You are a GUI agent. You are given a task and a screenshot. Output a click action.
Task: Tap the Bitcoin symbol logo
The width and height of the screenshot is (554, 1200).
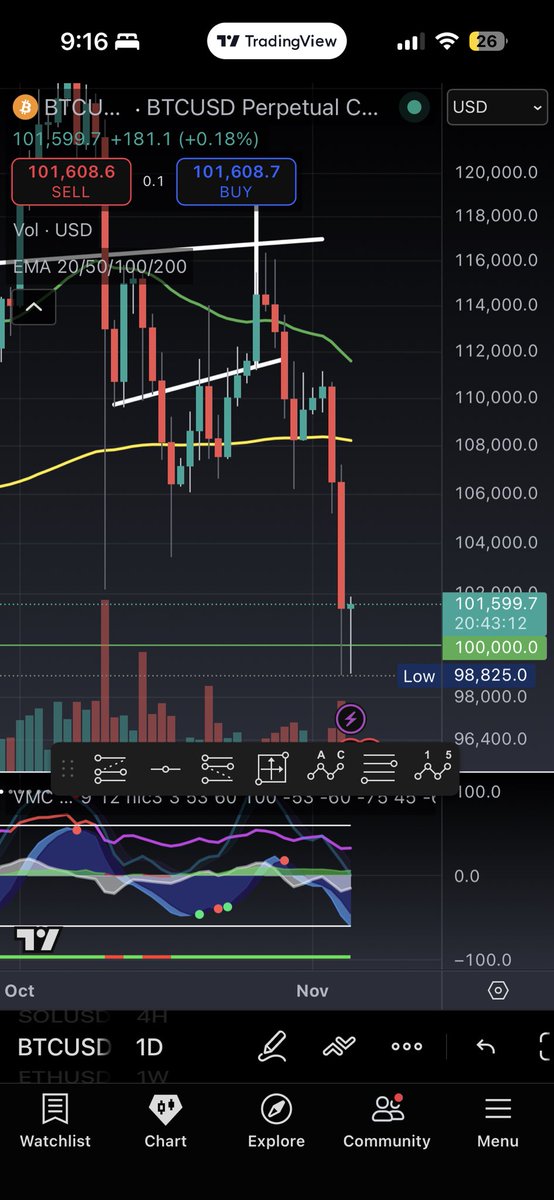click(x=24, y=107)
